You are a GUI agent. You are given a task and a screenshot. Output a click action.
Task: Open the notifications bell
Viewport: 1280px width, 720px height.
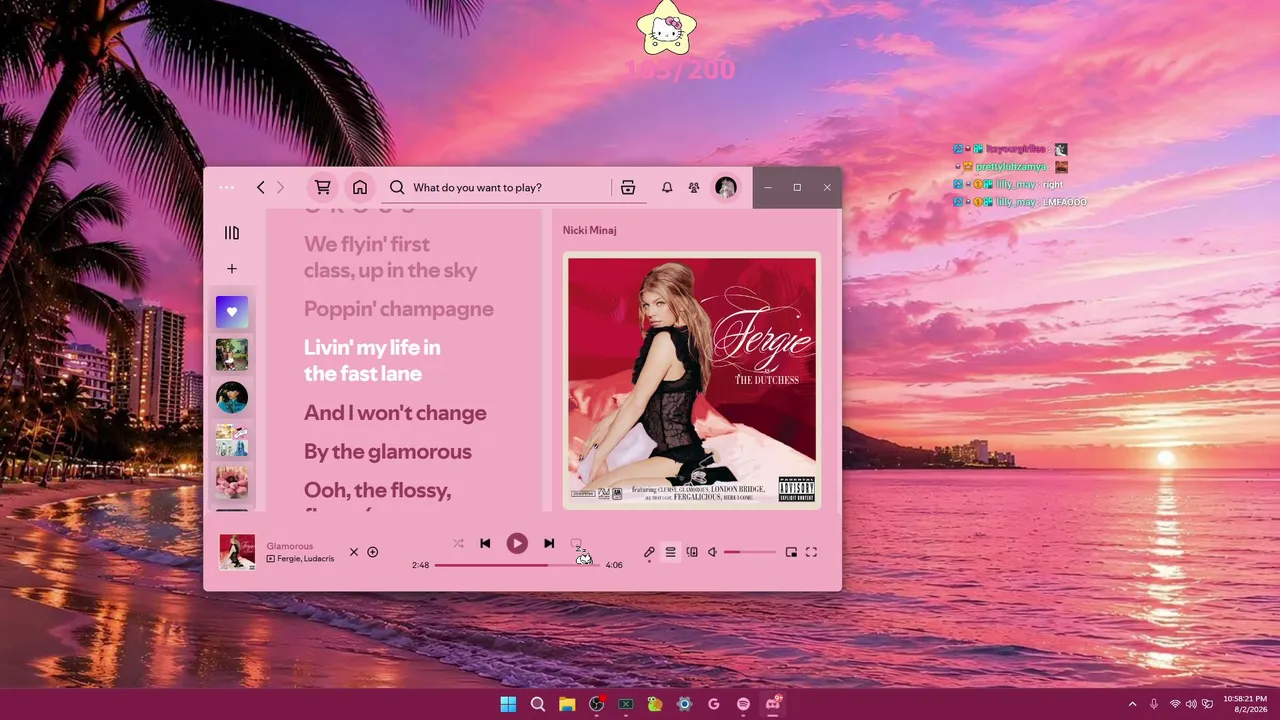(667, 187)
